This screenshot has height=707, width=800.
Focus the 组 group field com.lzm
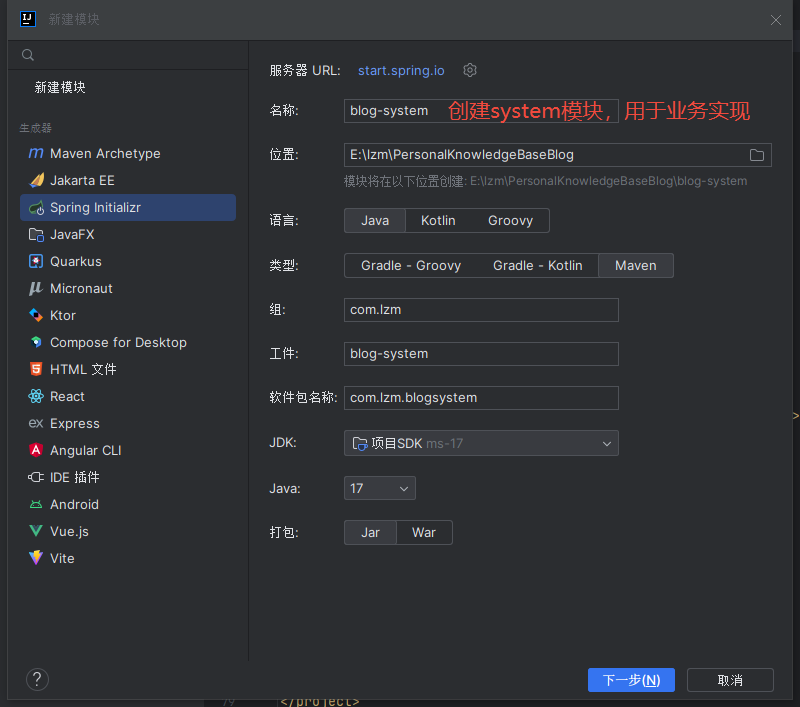coord(481,310)
